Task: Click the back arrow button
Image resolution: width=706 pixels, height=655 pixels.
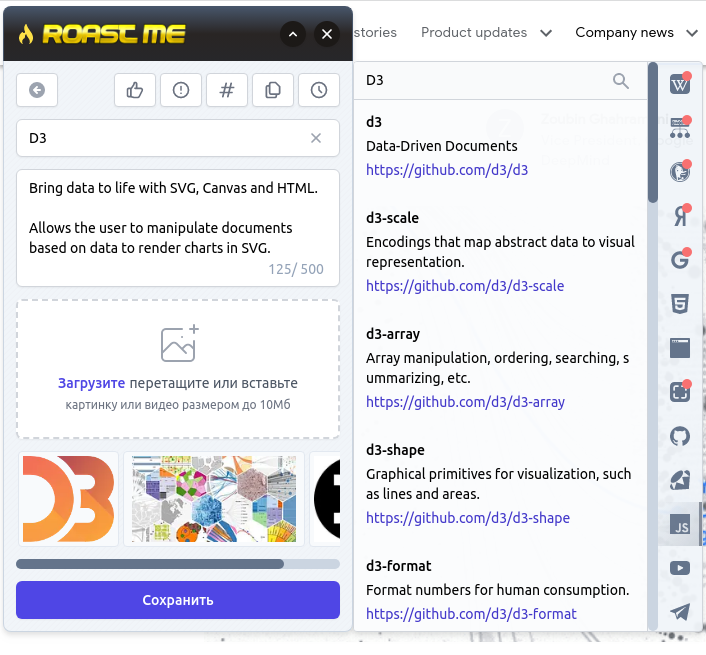Action: point(37,90)
